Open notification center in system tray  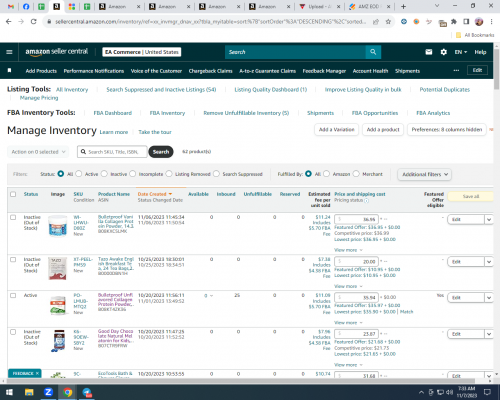pos(487,392)
